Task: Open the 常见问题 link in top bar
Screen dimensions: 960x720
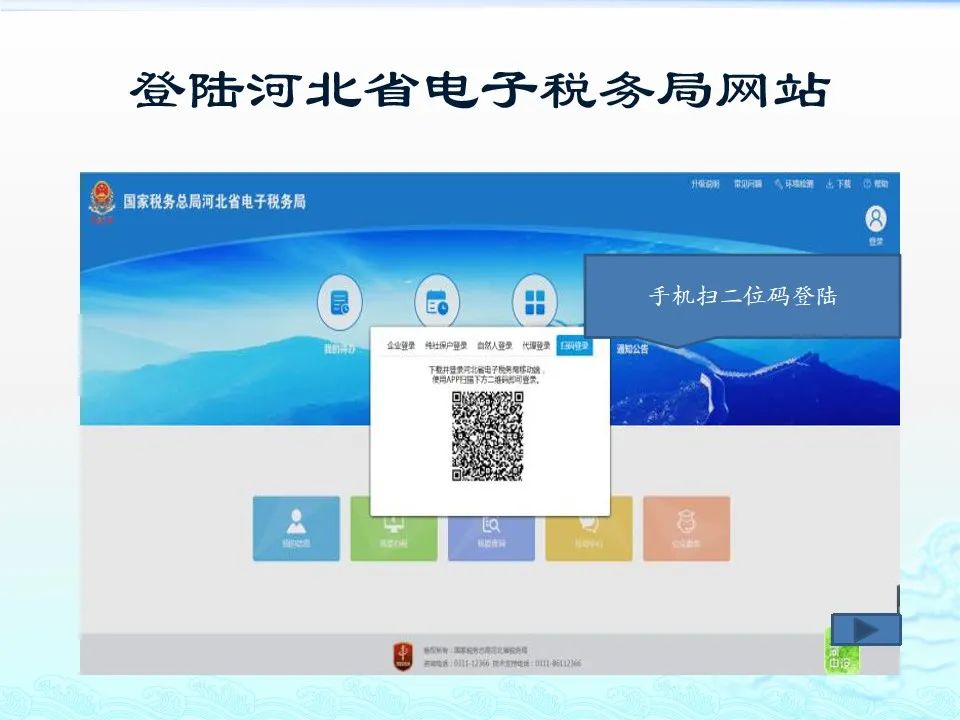Action: [748, 184]
